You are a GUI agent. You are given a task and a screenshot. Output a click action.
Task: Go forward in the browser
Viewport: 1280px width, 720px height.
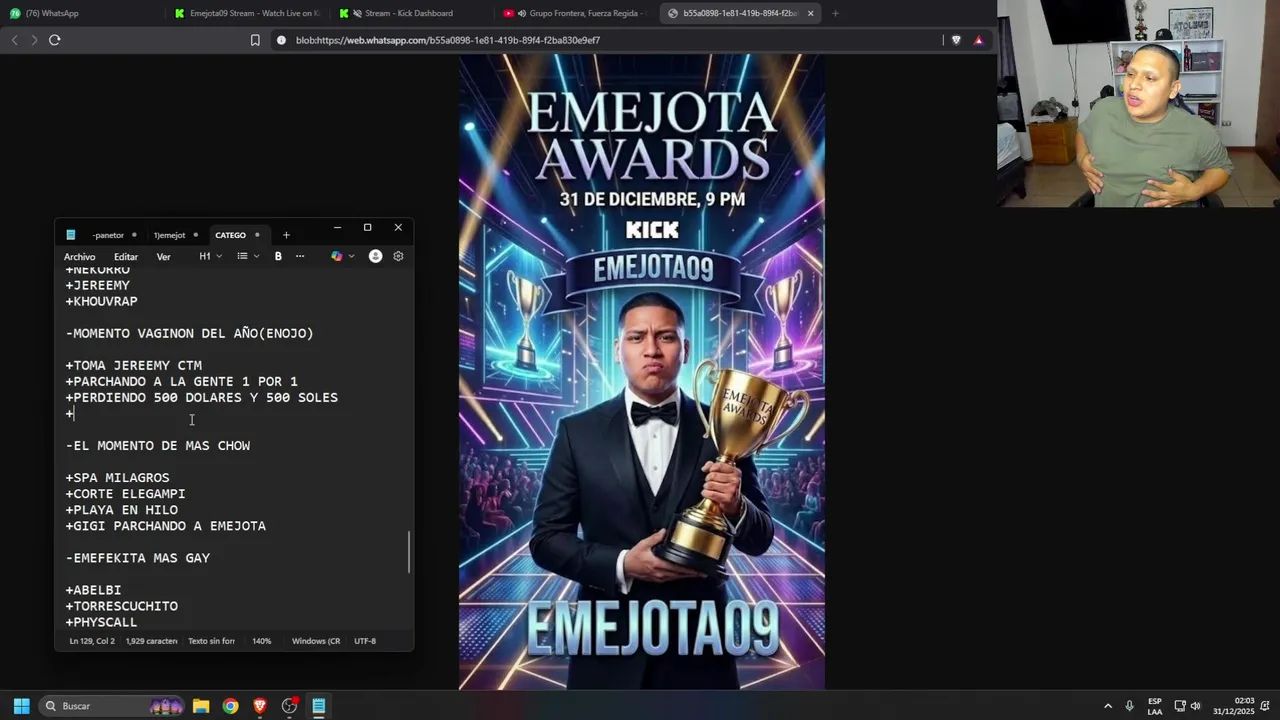tap(34, 40)
